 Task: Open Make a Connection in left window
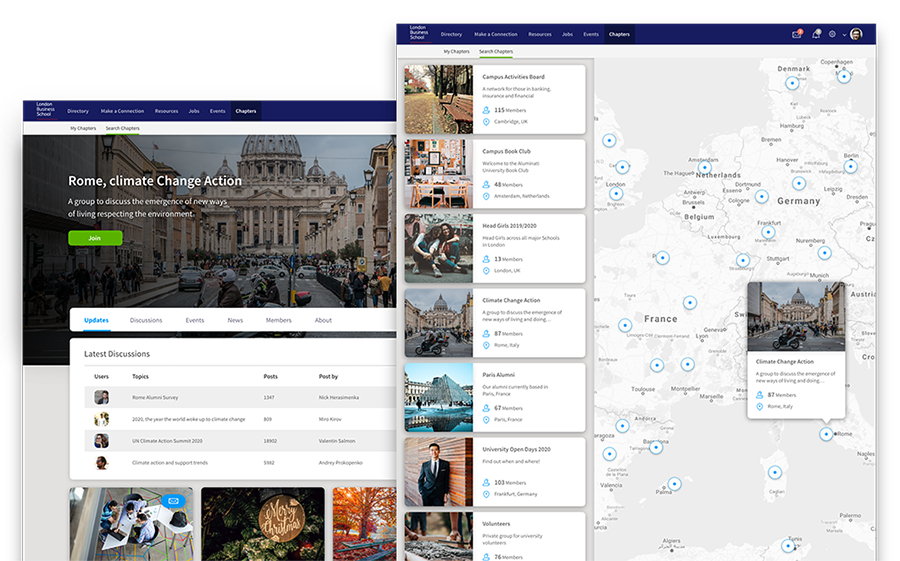122,111
